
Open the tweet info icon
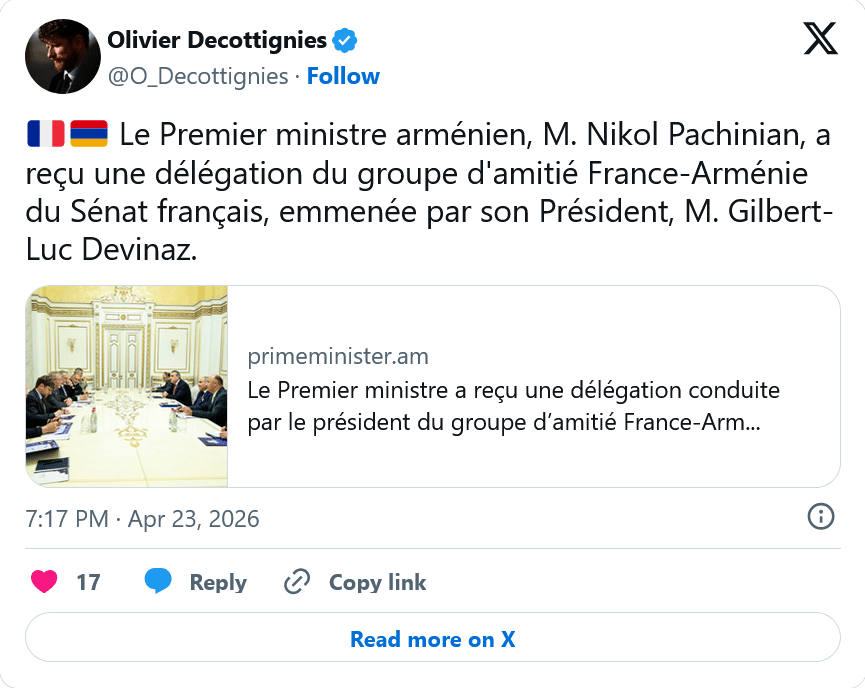pyautogui.click(x=820, y=517)
